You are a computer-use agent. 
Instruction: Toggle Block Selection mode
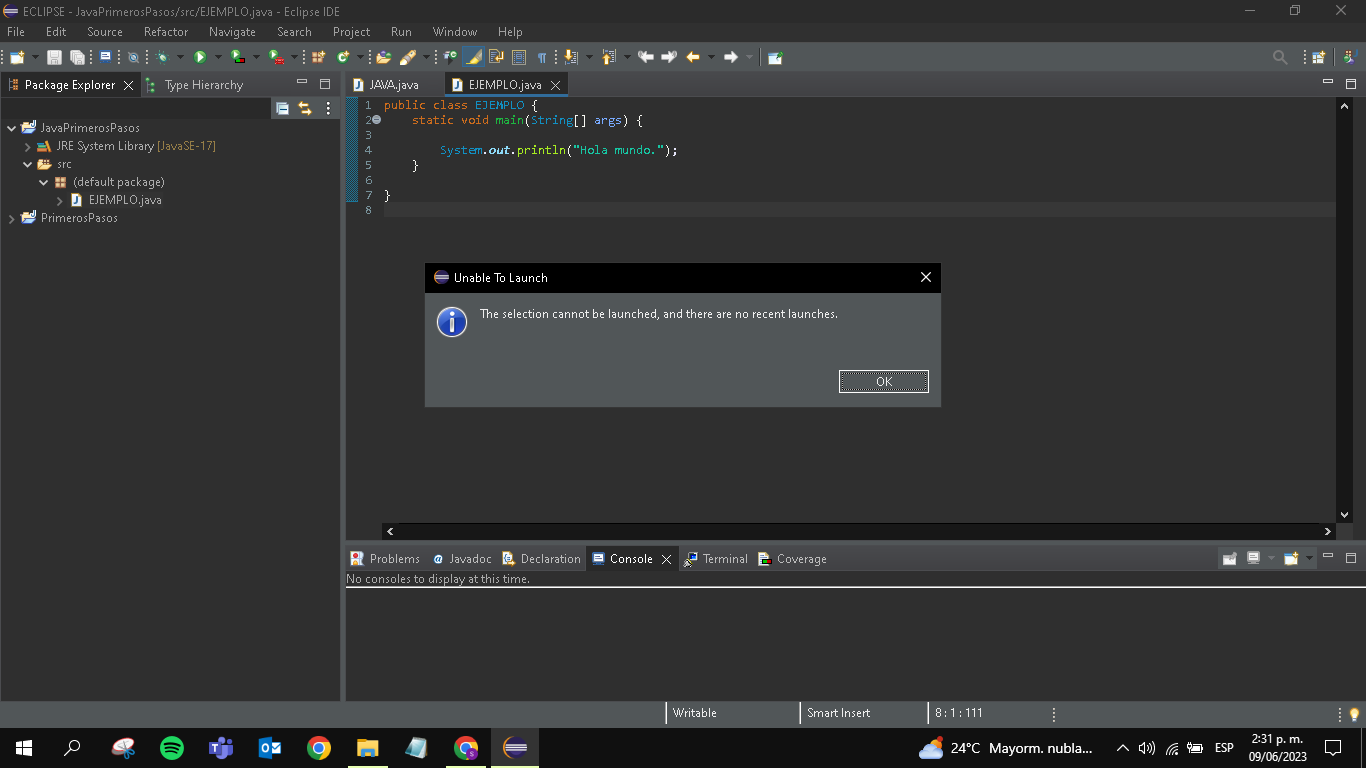pyautogui.click(x=519, y=57)
